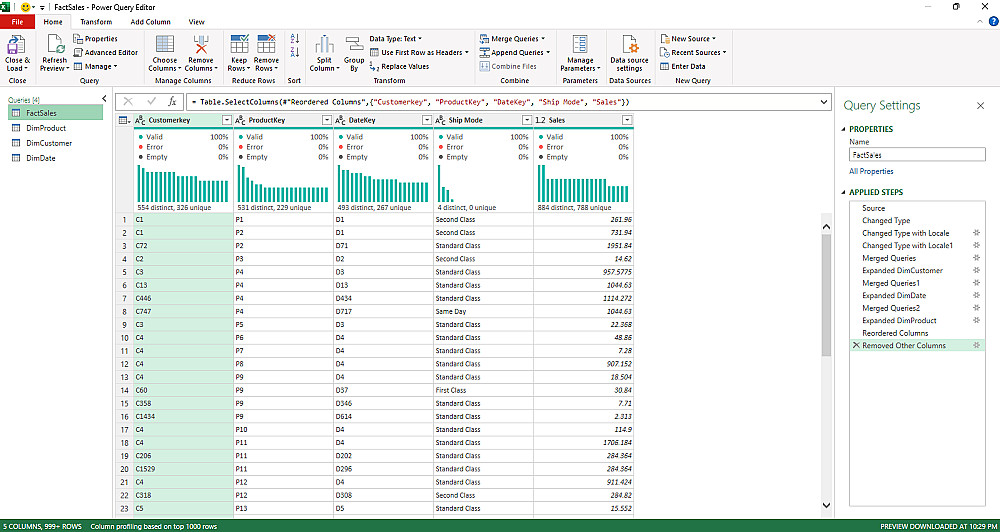
Task: Click the Choose Columns icon
Action: [x=165, y=45]
